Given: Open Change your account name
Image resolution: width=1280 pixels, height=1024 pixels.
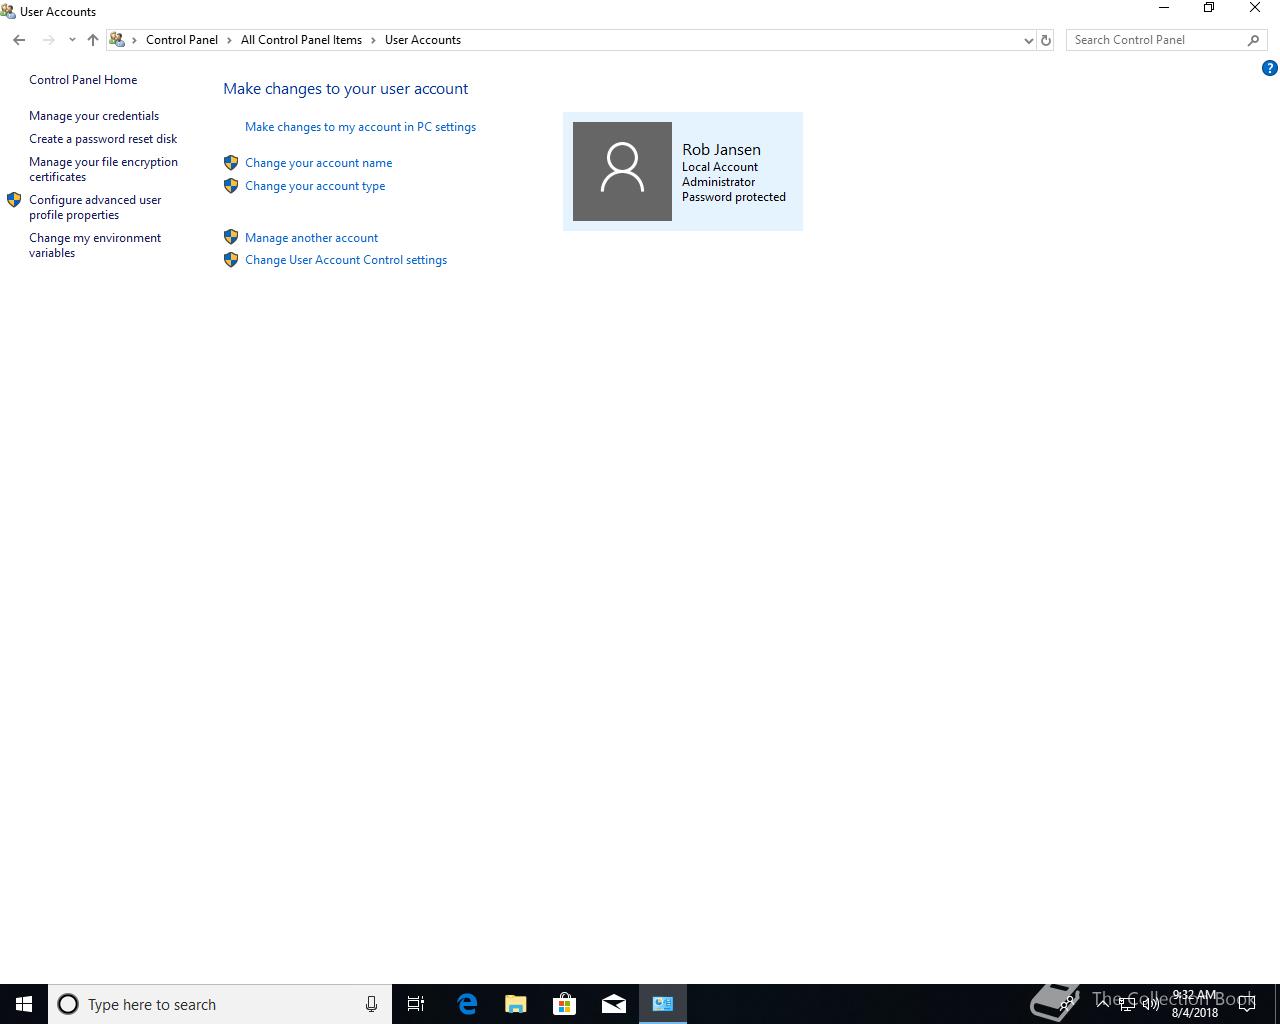Looking at the screenshot, I should (318, 163).
